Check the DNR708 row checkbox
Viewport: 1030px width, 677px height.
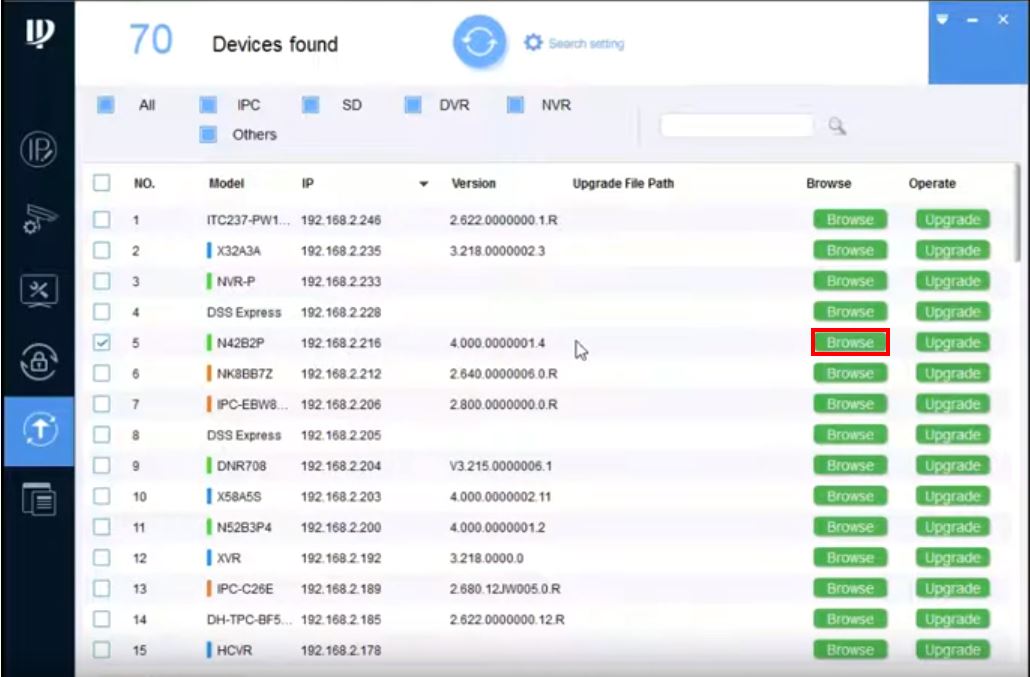click(x=102, y=466)
